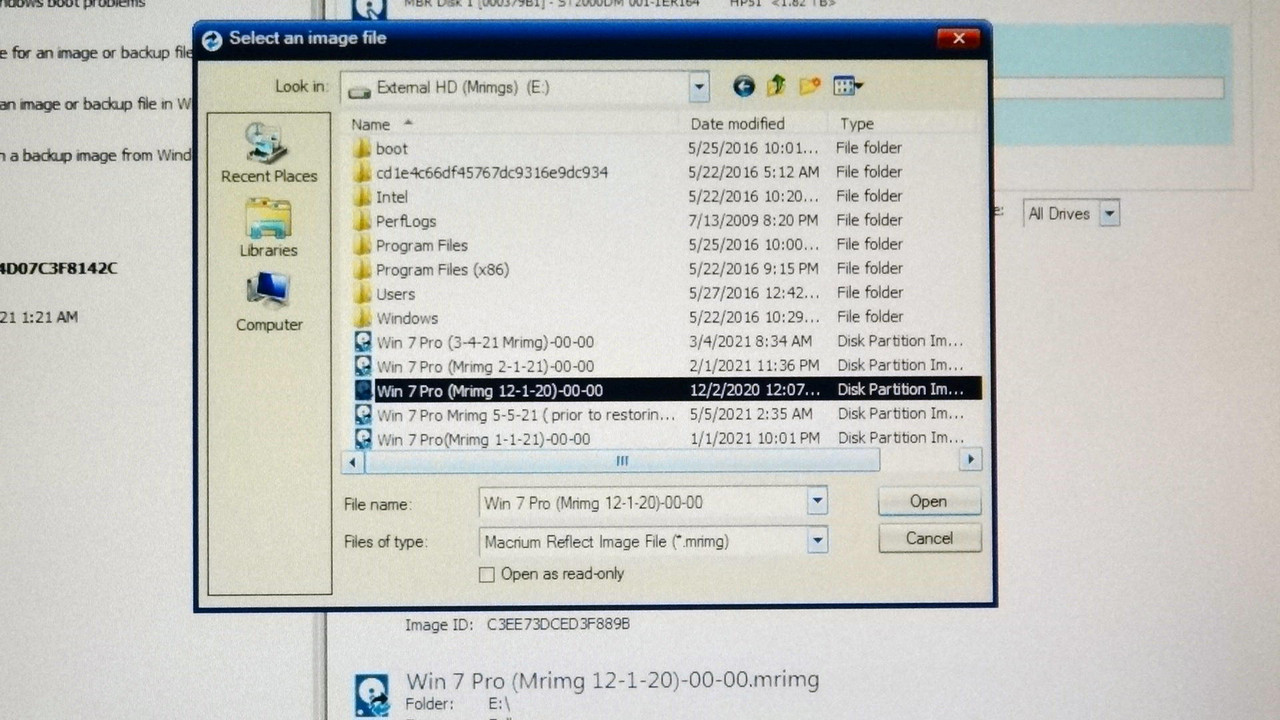Screen dimensions: 1280x720
Task: Select the PerfLogs folder icon
Action: point(363,221)
